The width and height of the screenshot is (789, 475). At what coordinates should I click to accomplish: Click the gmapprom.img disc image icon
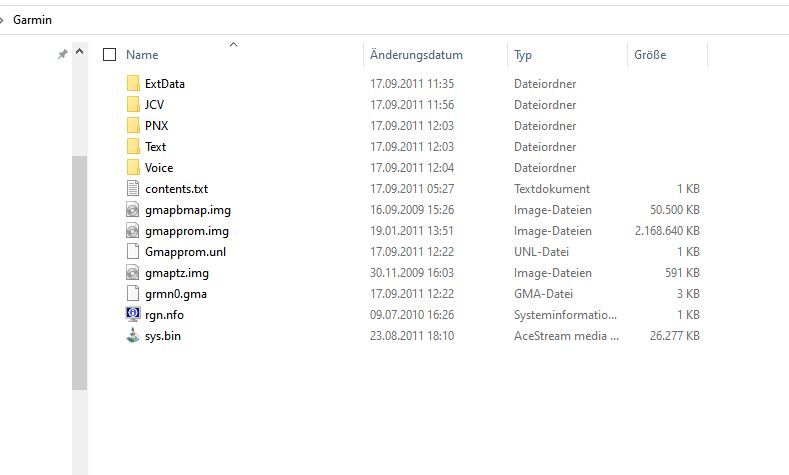132,231
